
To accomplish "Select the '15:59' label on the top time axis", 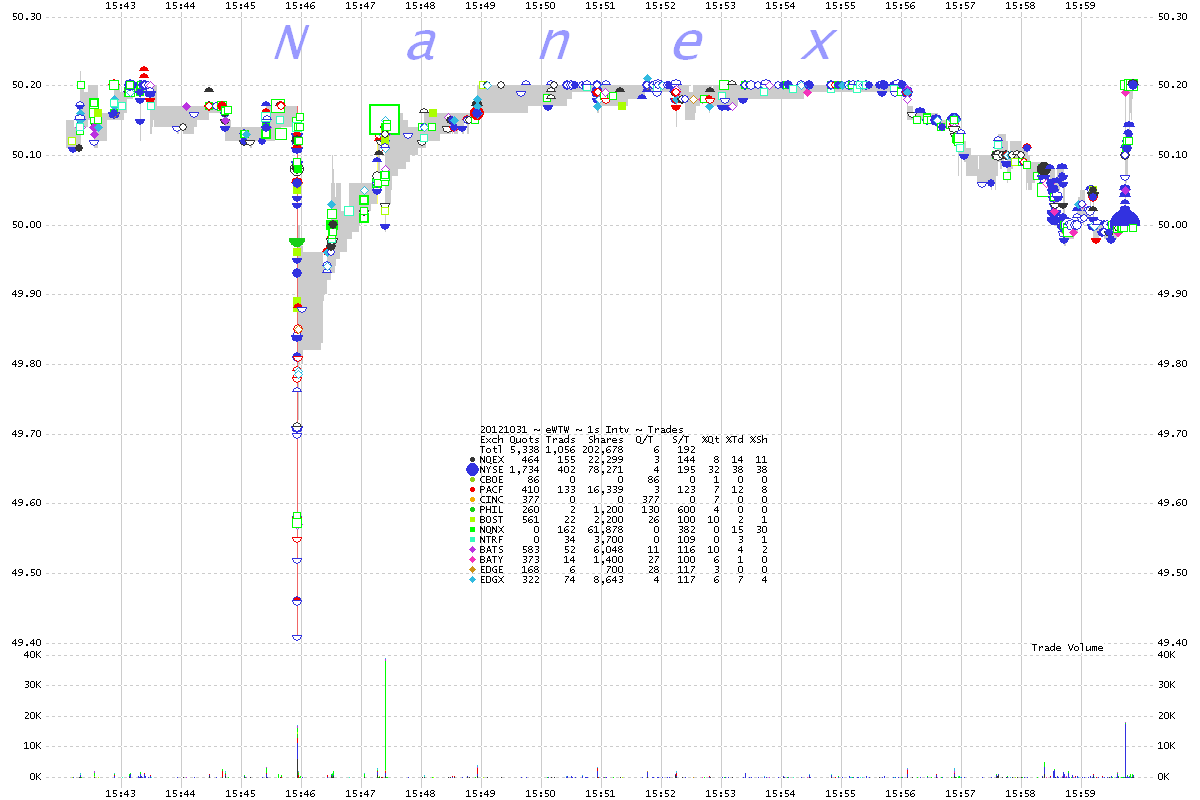I will click(1080, 6).
